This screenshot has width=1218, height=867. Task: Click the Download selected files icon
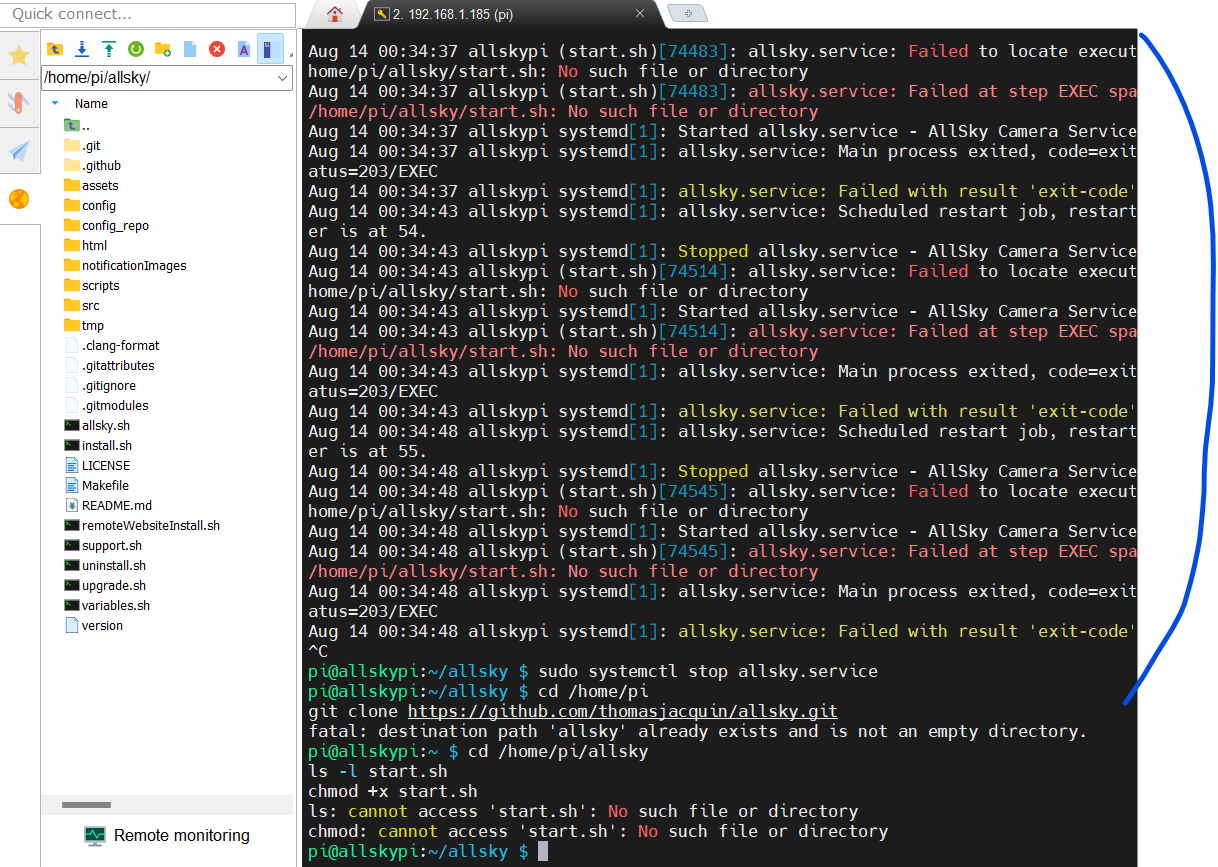click(x=82, y=48)
